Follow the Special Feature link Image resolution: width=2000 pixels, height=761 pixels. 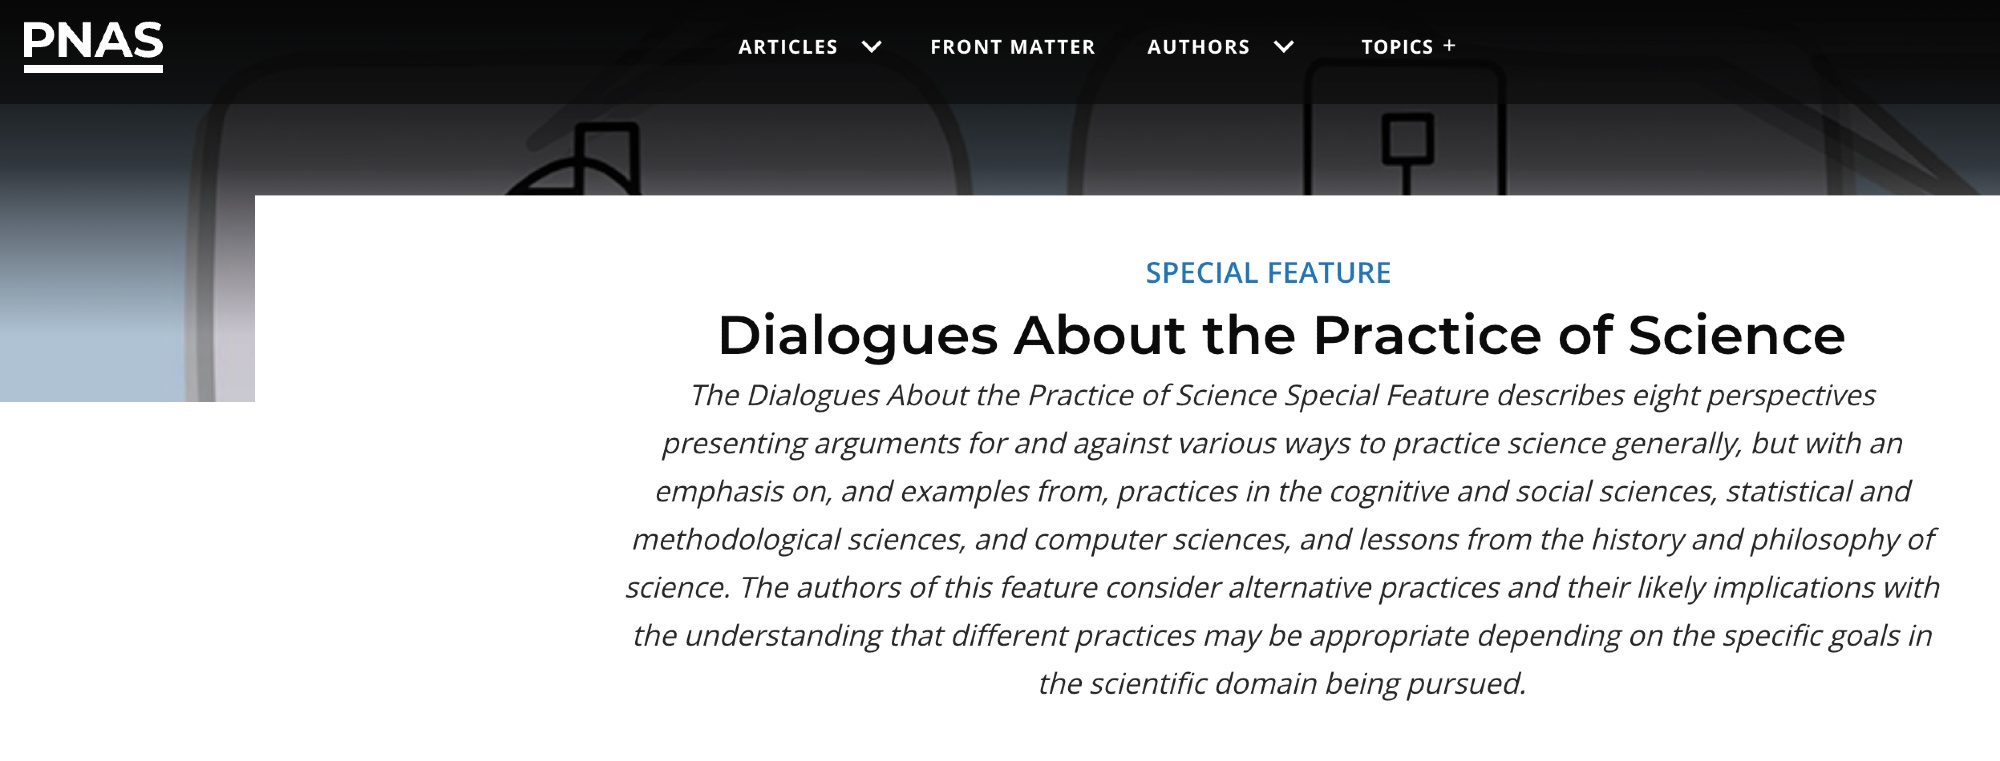(x=1268, y=273)
